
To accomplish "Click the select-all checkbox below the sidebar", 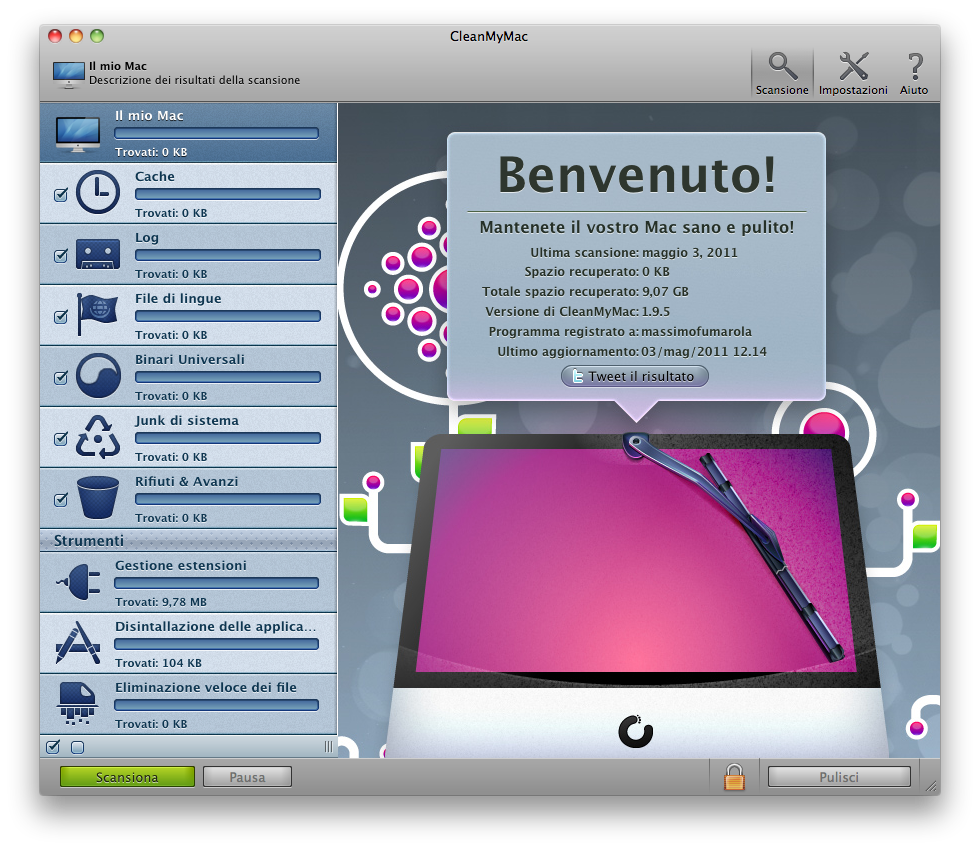I will 54,747.
